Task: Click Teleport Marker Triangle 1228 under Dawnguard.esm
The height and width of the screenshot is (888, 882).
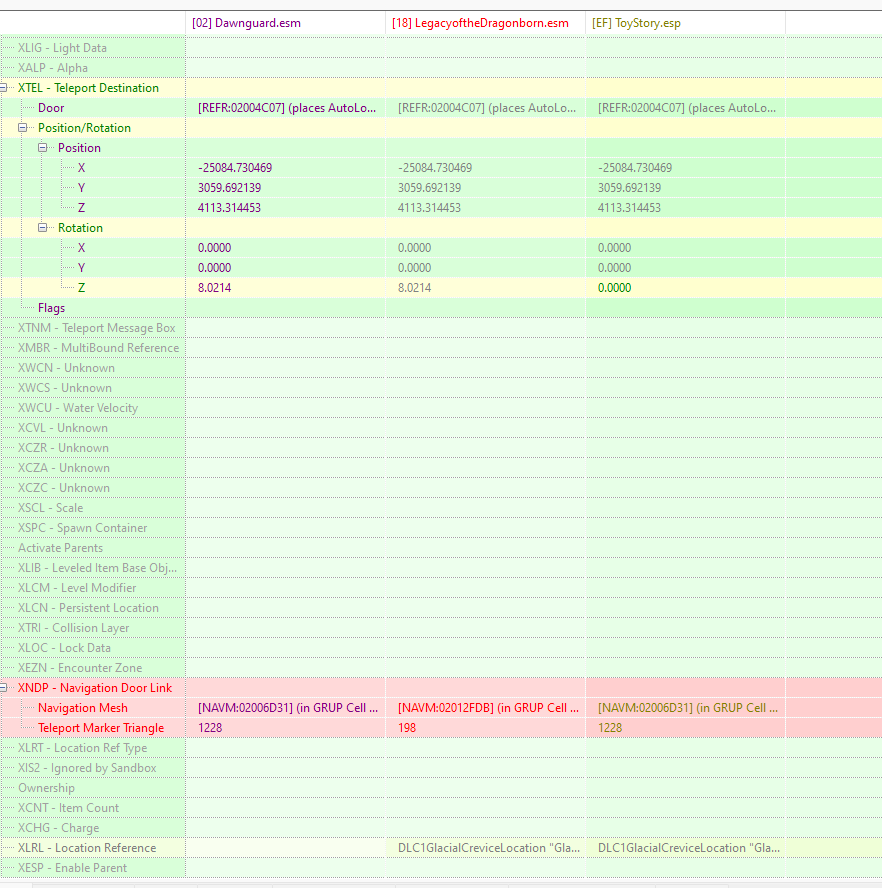Action: pyautogui.click(x=210, y=728)
